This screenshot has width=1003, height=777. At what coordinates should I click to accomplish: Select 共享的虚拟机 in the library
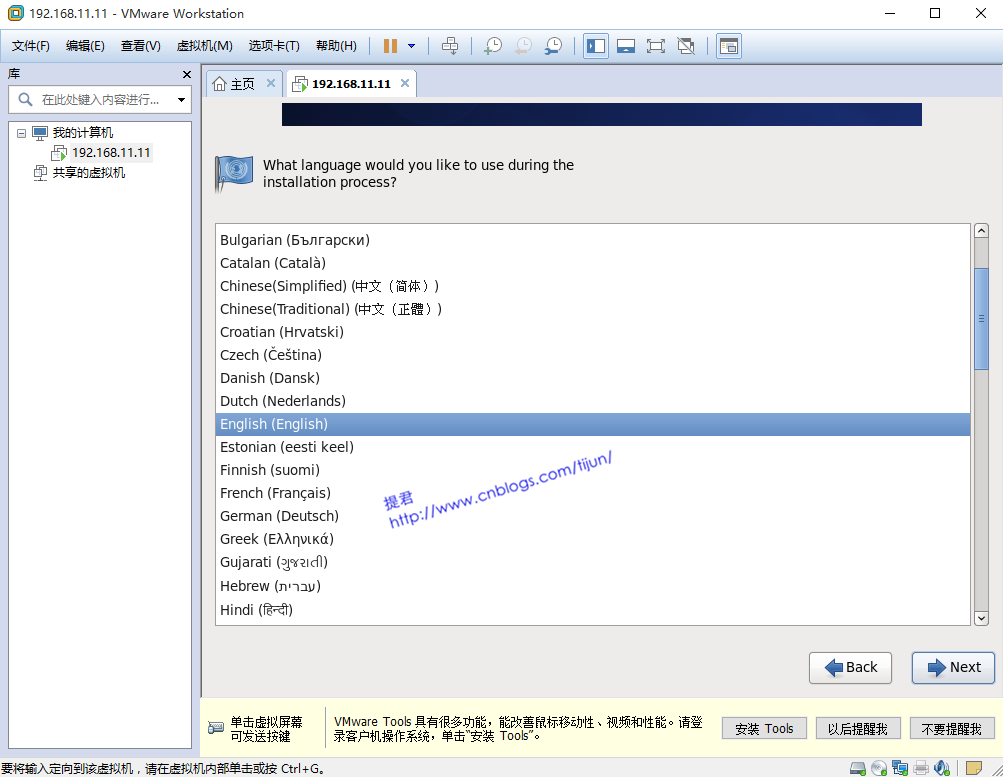coord(88,173)
